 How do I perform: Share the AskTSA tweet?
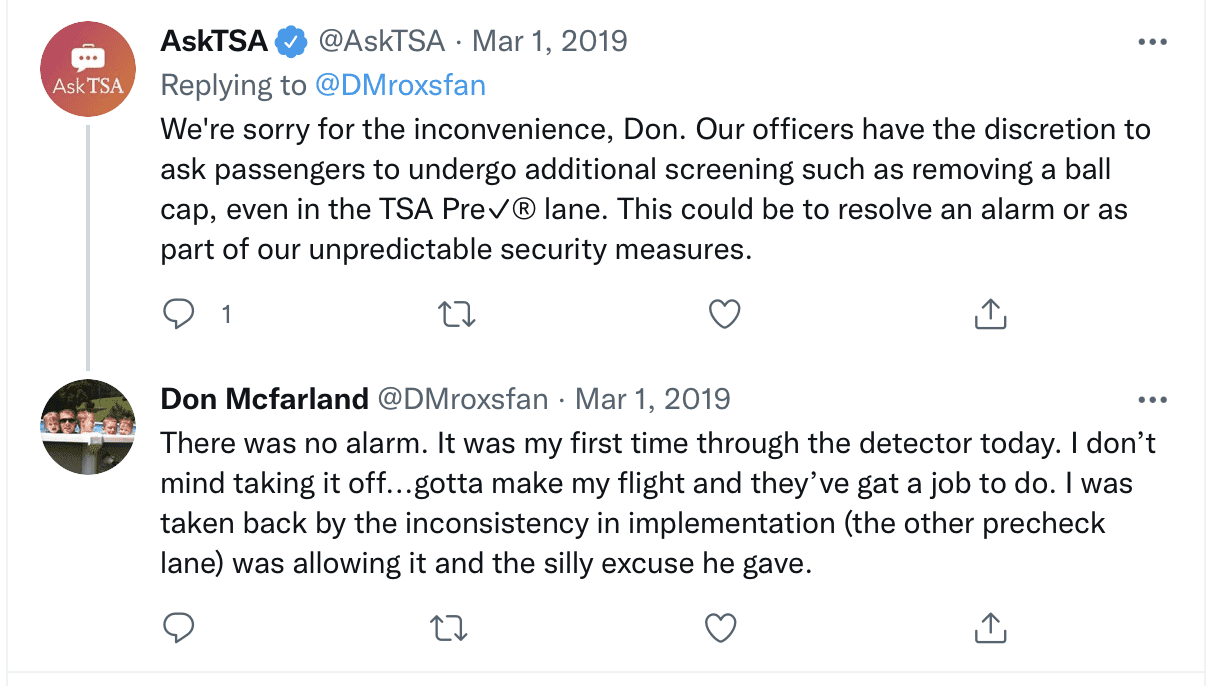pos(989,314)
